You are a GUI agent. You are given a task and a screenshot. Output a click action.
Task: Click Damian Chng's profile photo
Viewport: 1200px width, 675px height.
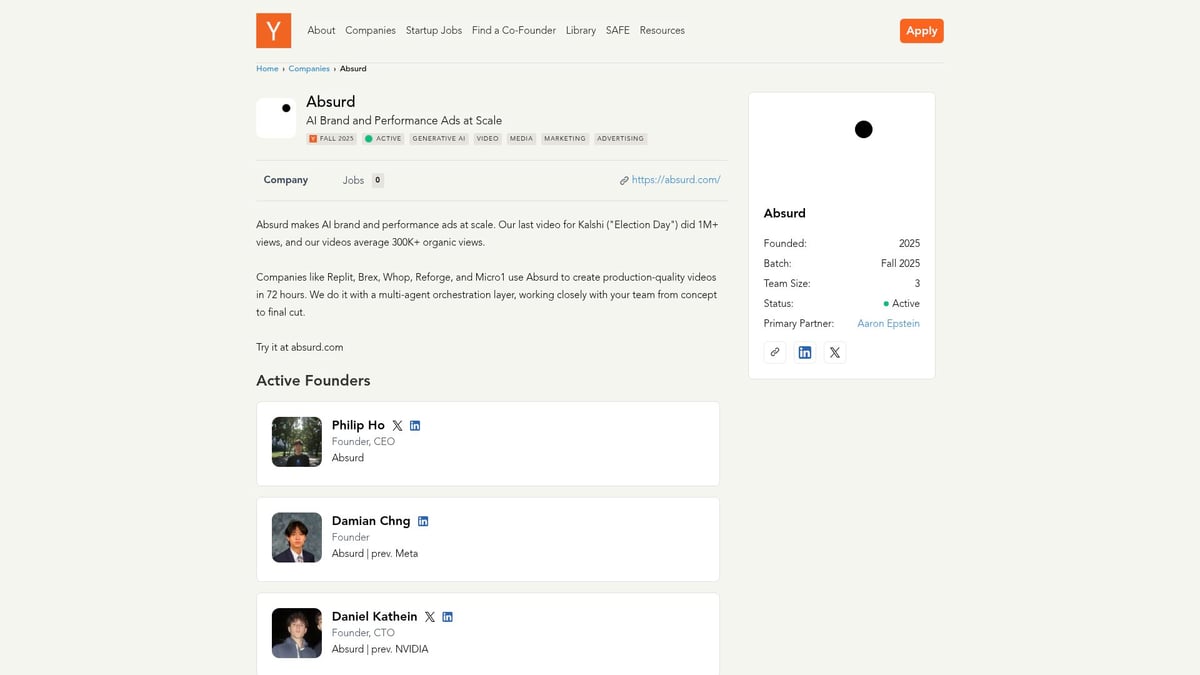(297, 538)
